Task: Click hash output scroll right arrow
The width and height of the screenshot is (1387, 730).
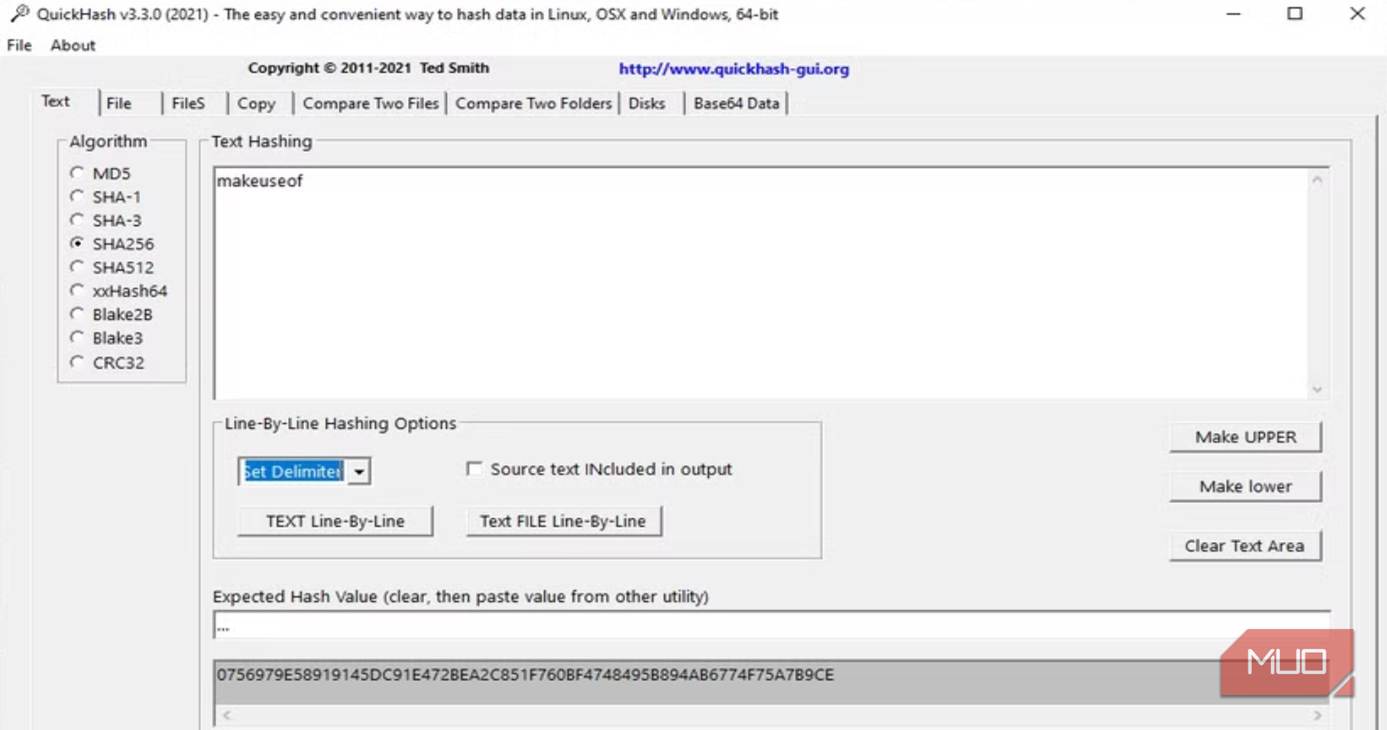Action: [x=1317, y=715]
